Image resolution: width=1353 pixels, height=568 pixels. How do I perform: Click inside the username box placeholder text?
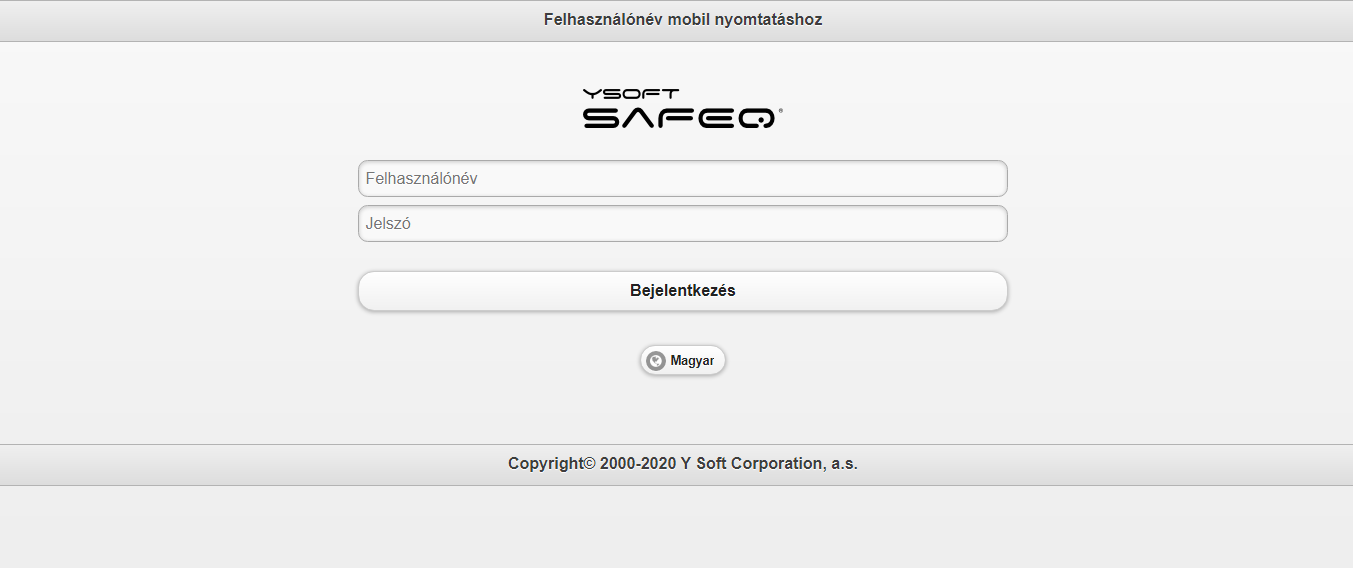coord(421,179)
